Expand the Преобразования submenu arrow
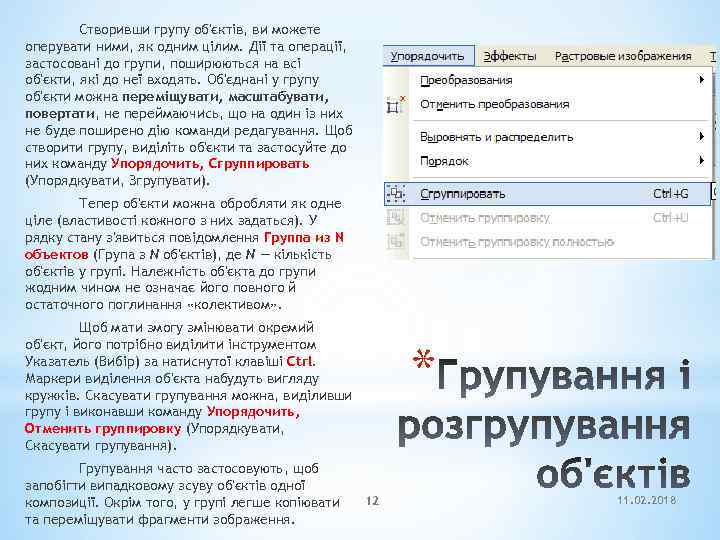The image size is (720, 540). 701,79
